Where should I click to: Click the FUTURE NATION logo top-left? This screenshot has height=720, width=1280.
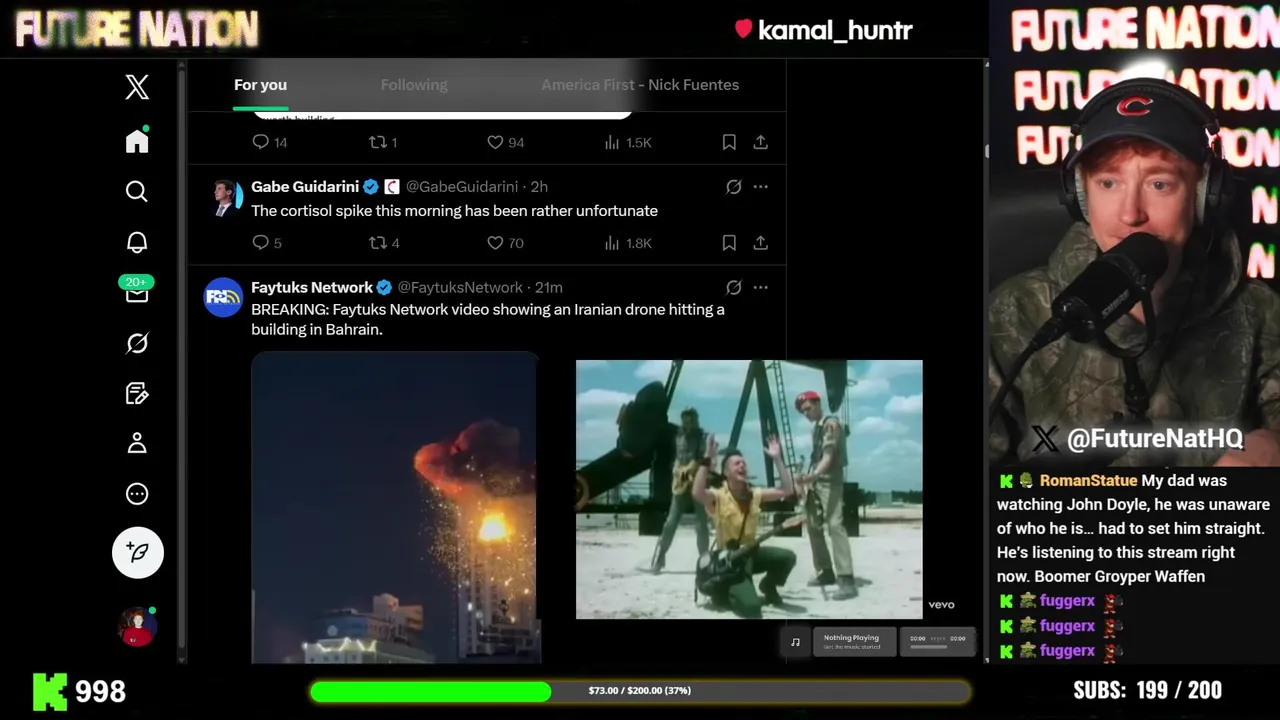tap(137, 30)
